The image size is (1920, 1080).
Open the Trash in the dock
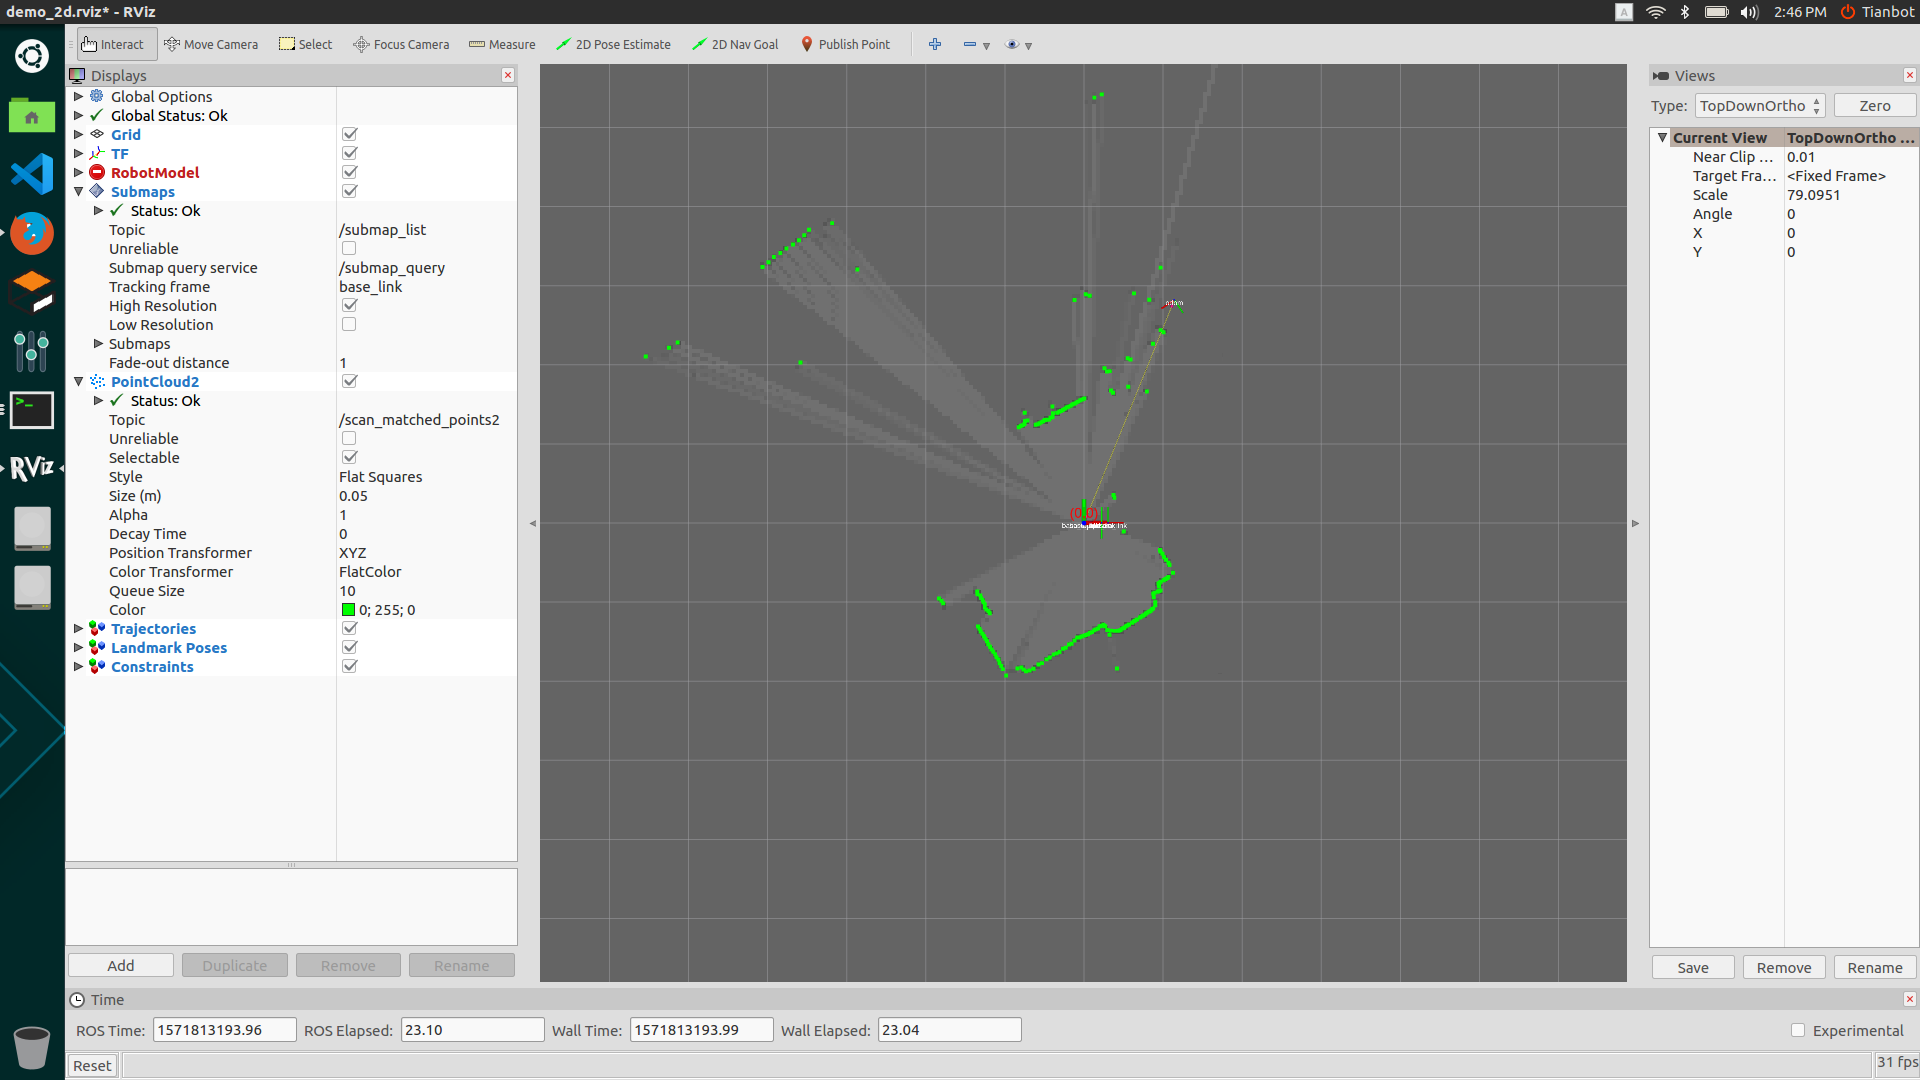(32, 1047)
